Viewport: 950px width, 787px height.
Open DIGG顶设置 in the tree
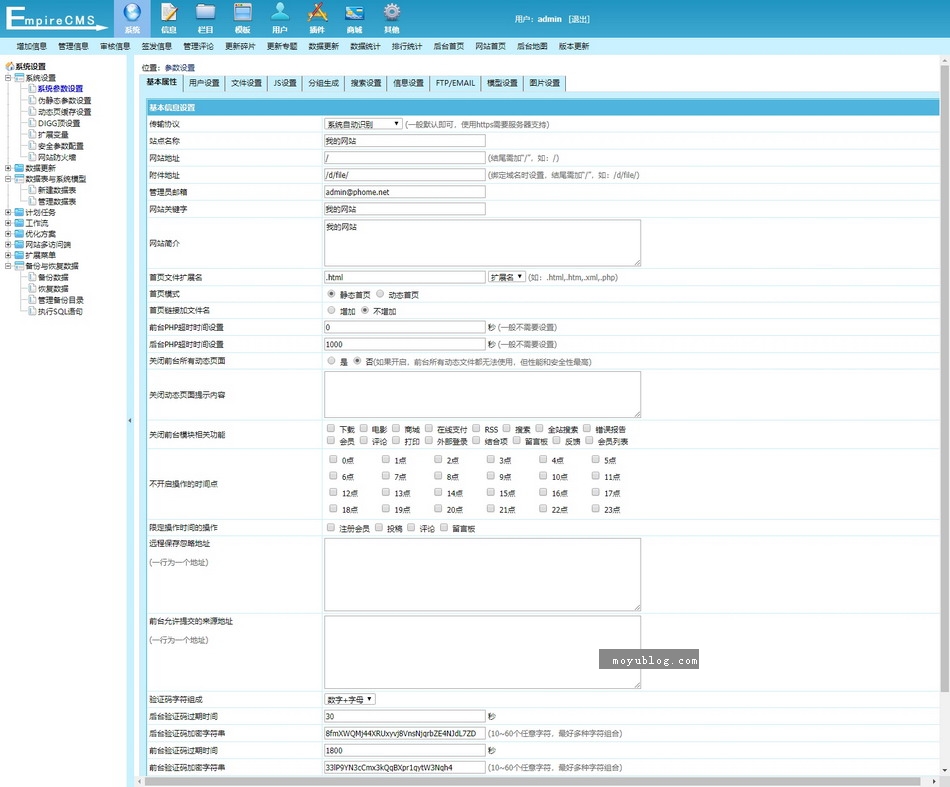(59, 123)
